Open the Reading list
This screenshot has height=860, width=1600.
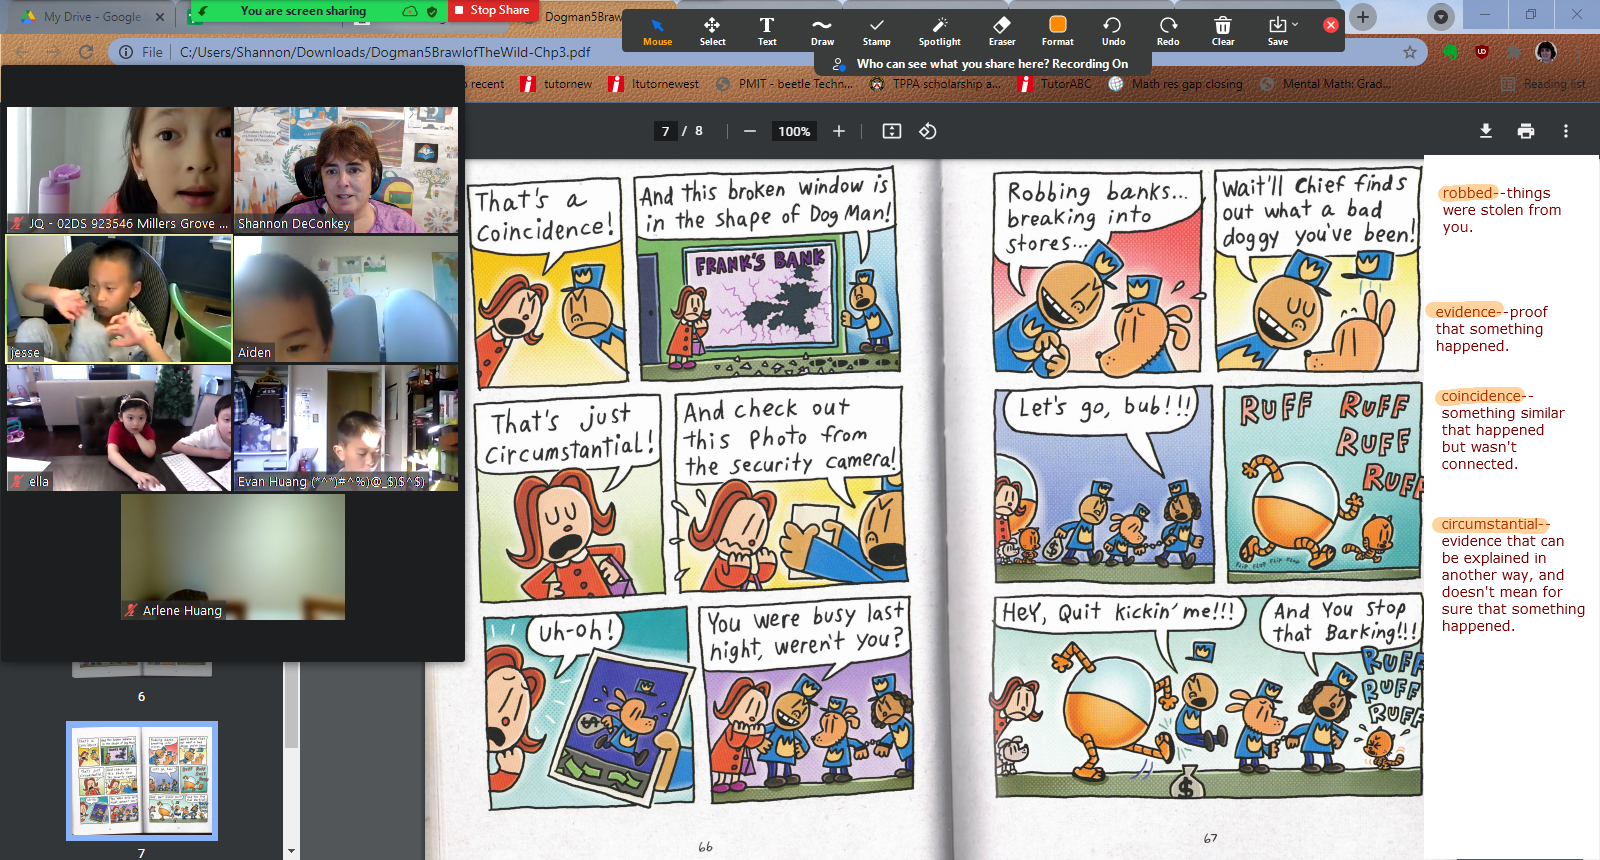point(1543,84)
